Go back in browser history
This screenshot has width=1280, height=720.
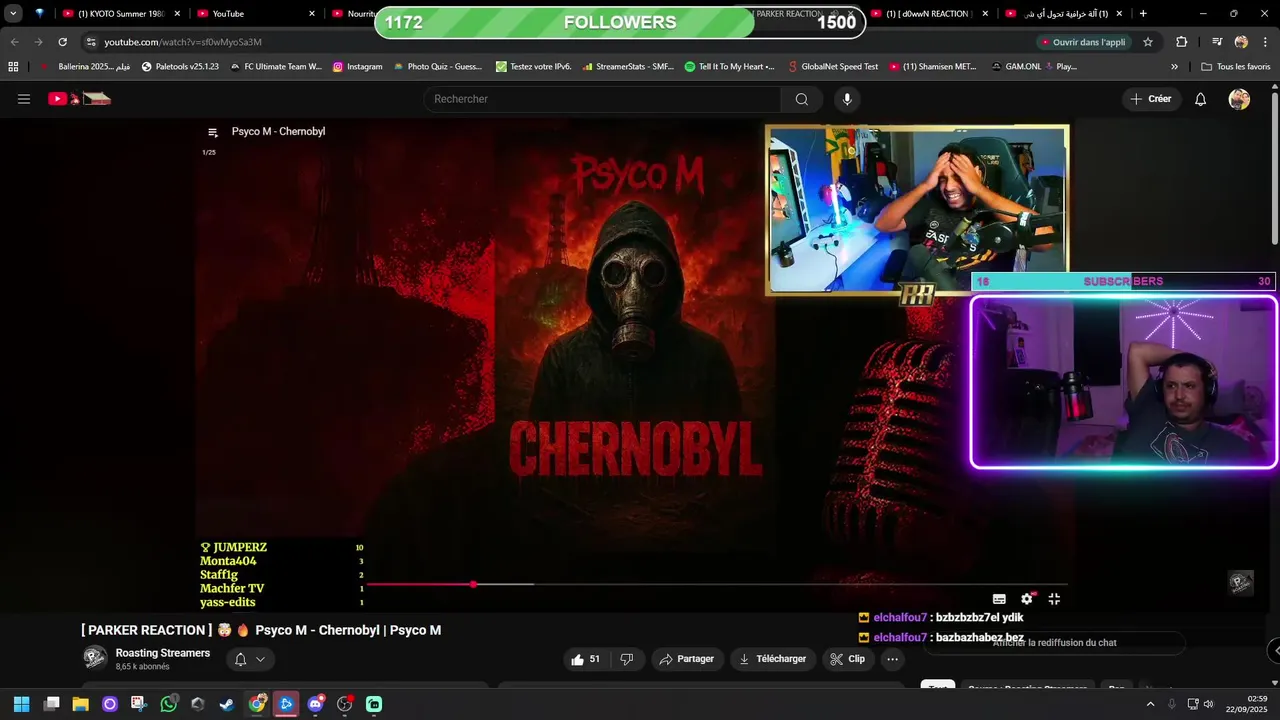point(14,42)
